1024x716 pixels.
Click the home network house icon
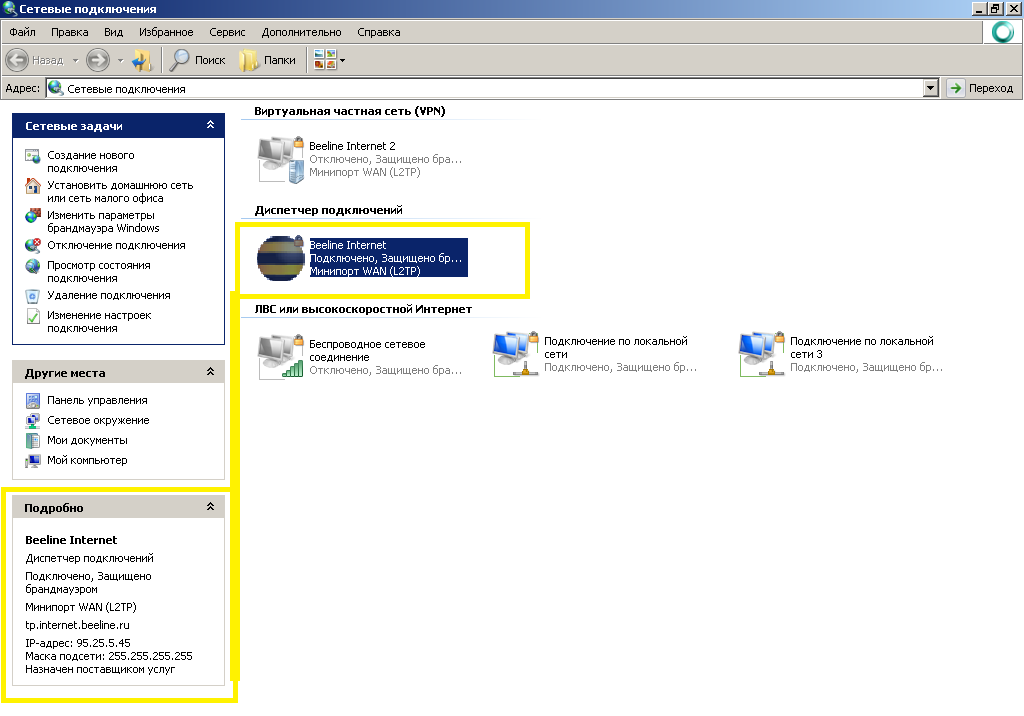click(33, 186)
